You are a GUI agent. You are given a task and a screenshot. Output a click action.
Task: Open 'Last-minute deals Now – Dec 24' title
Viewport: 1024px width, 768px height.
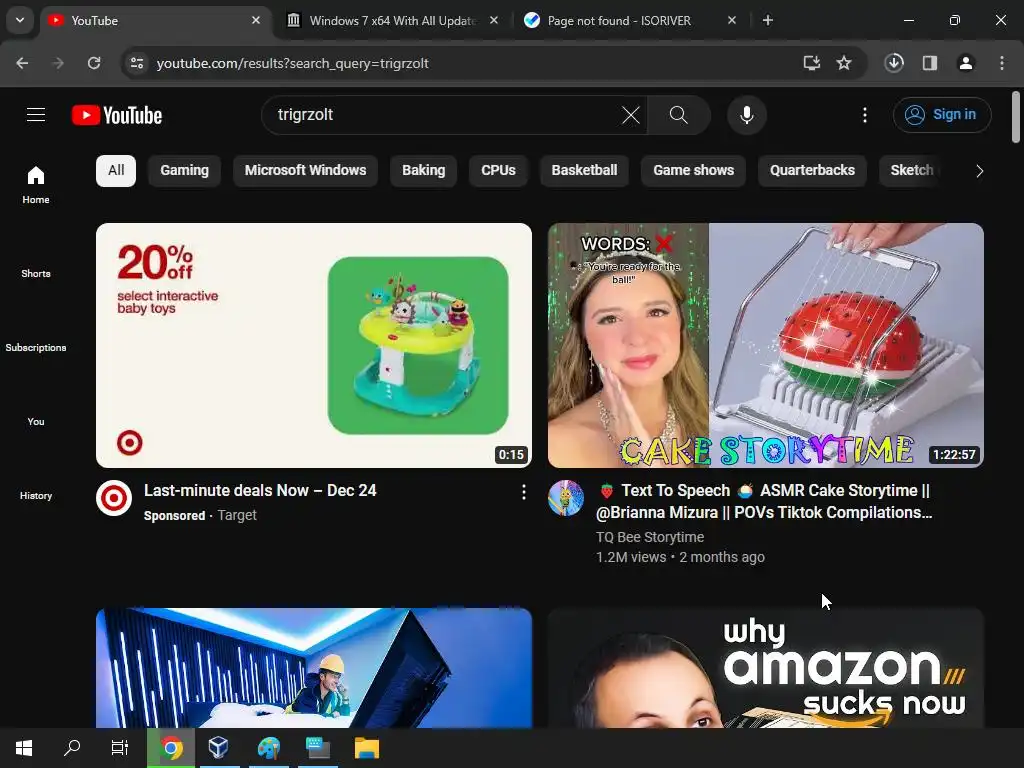coord(260,490)
